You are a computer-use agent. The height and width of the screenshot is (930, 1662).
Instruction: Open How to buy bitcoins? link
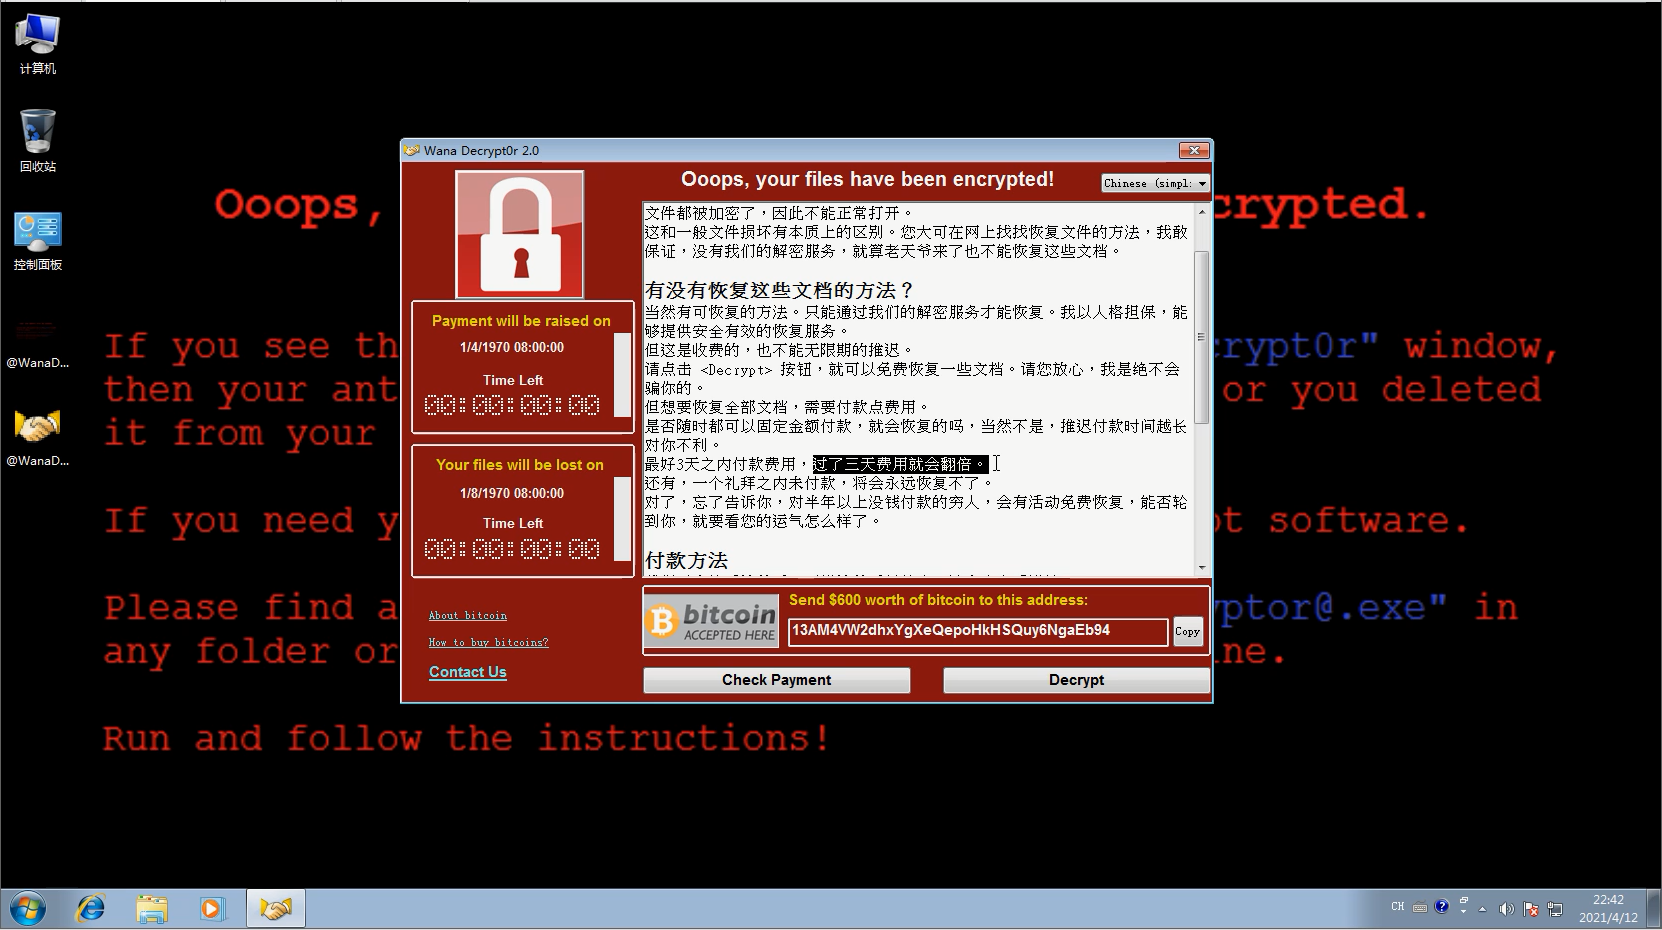pyautogui.click(x=489, y=643)
